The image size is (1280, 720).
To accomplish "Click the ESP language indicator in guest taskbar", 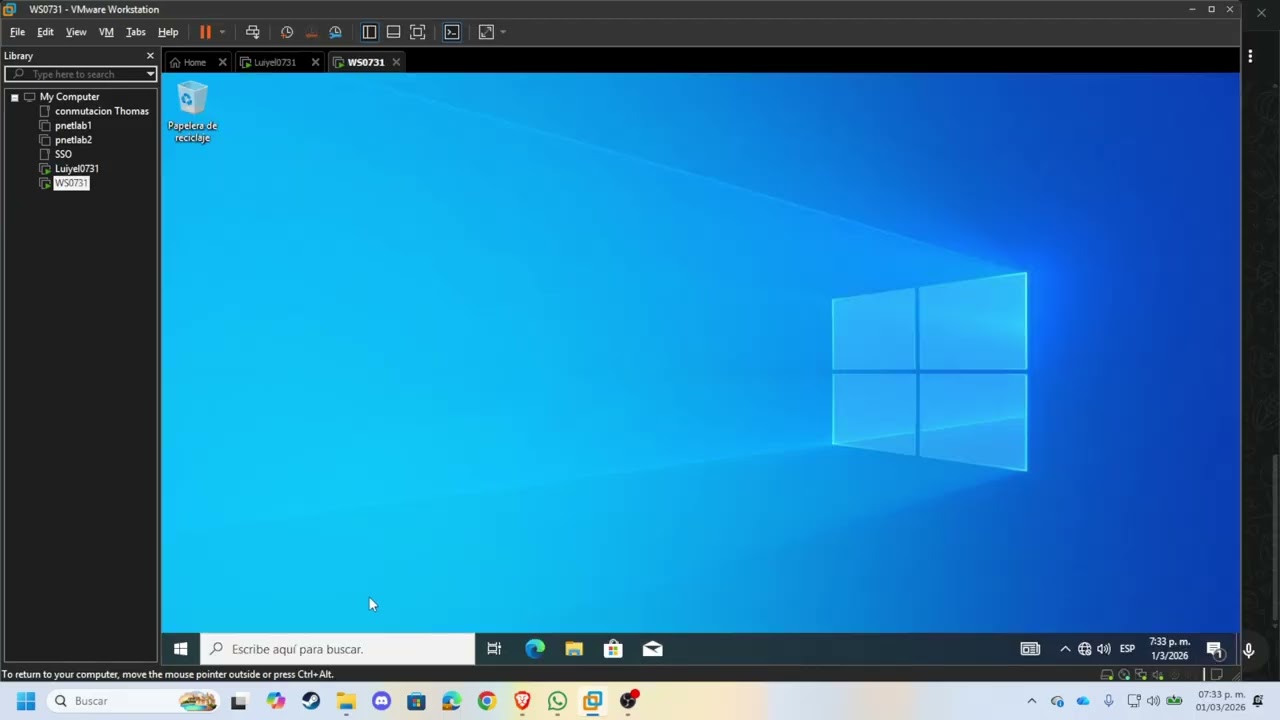I will coord(1127,649).
